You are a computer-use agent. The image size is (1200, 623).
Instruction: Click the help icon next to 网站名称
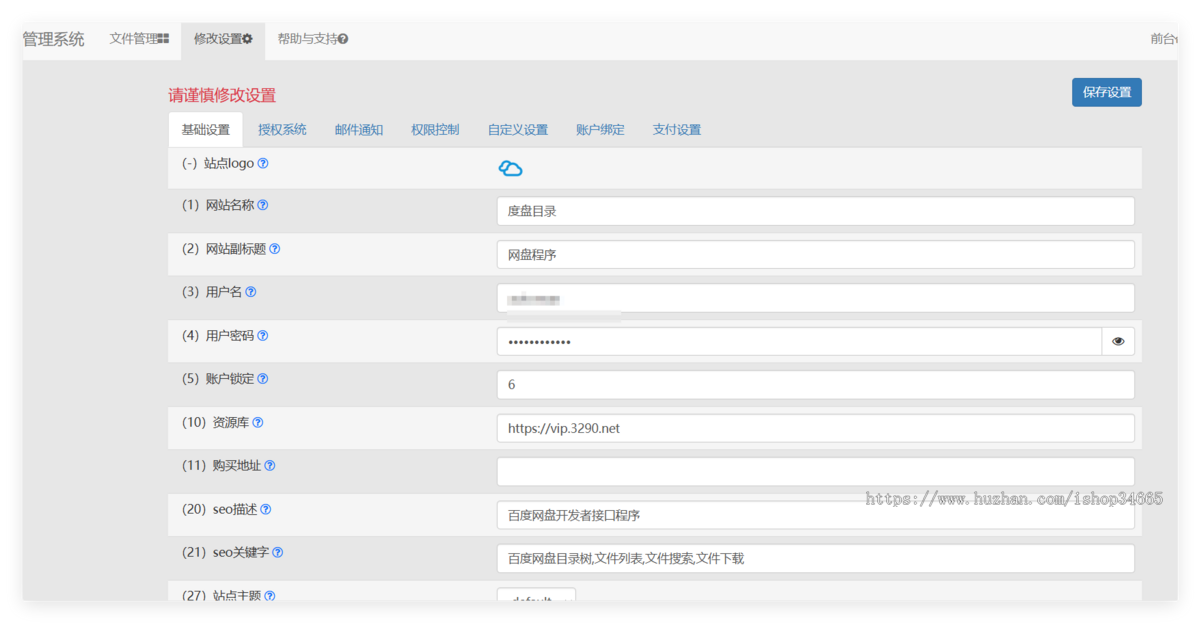point(263,205)
